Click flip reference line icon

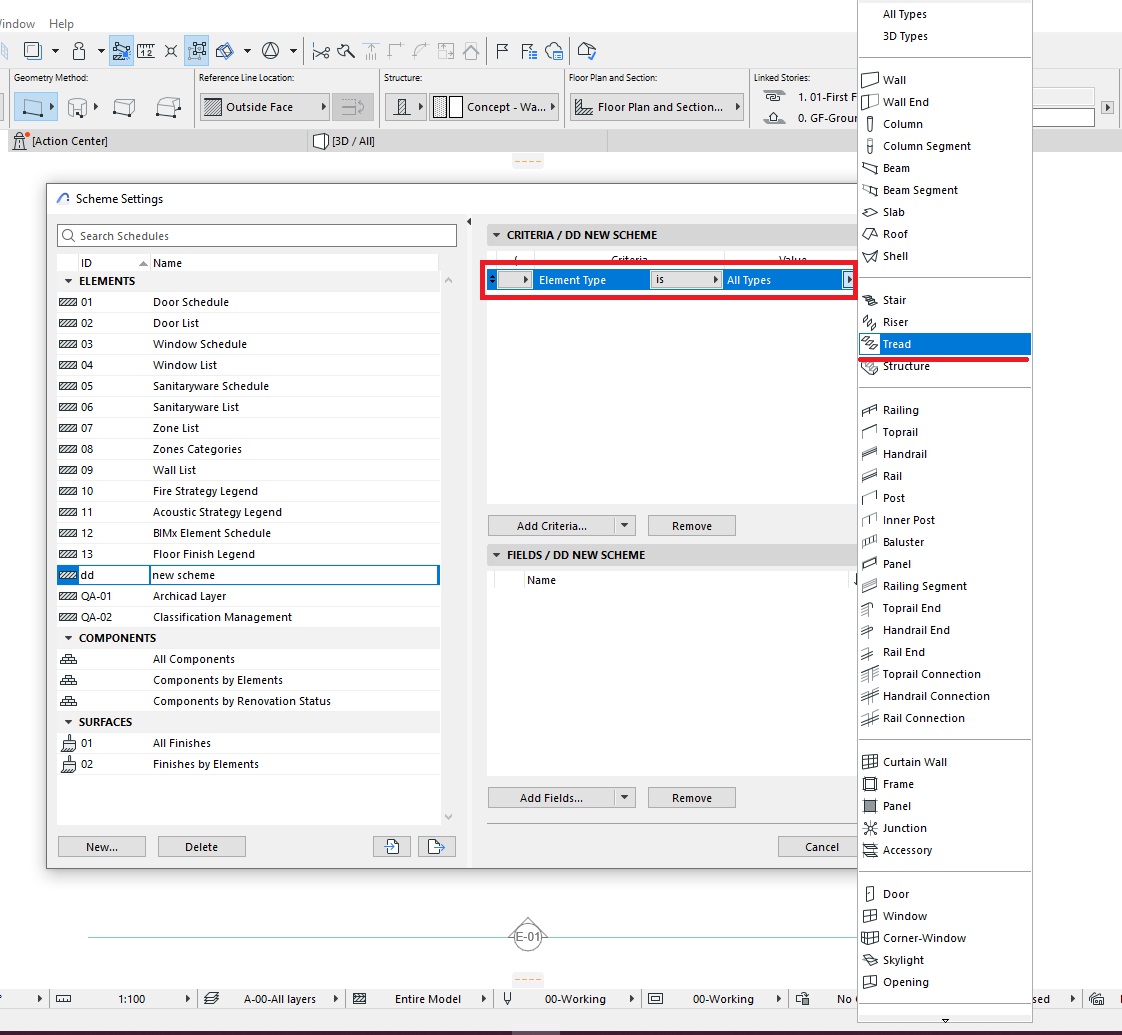point(353,107)
